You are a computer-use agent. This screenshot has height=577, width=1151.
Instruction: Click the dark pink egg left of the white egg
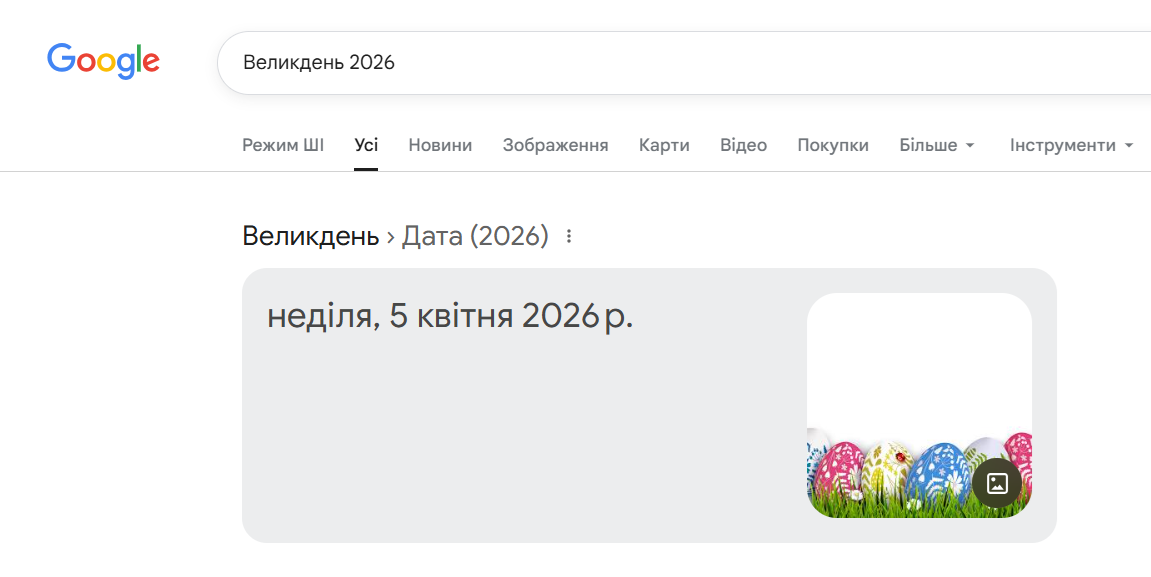(x=839, y=468)
